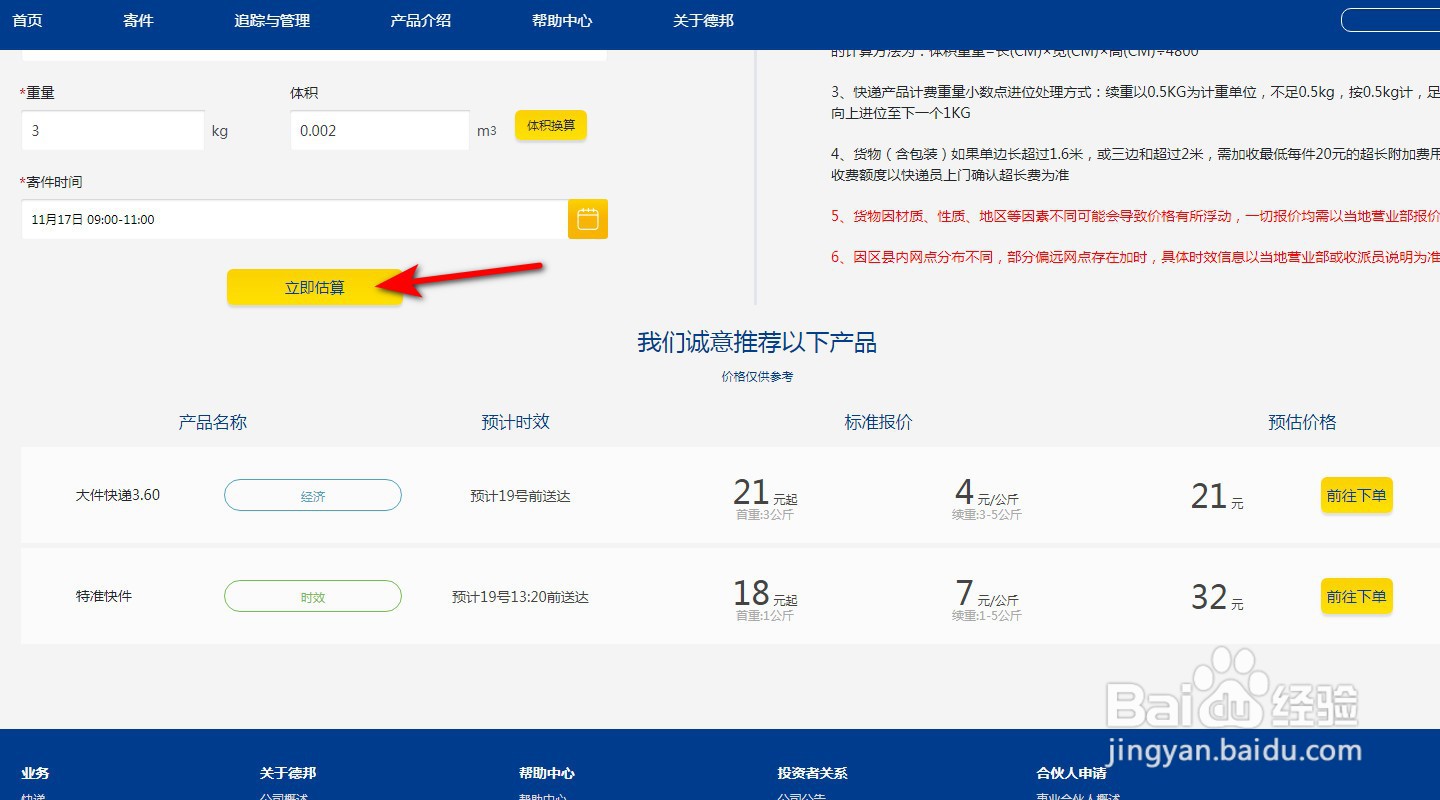Open the 寄件 menu item

click(x=137, y=19)
